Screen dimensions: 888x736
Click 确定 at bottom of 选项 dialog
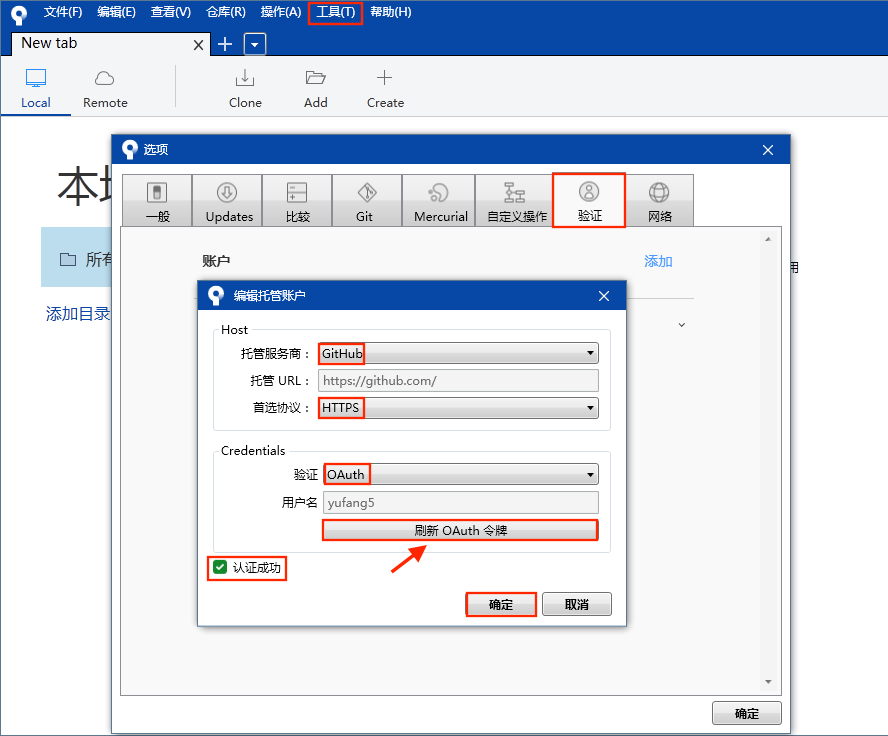(x=746, y=713)
